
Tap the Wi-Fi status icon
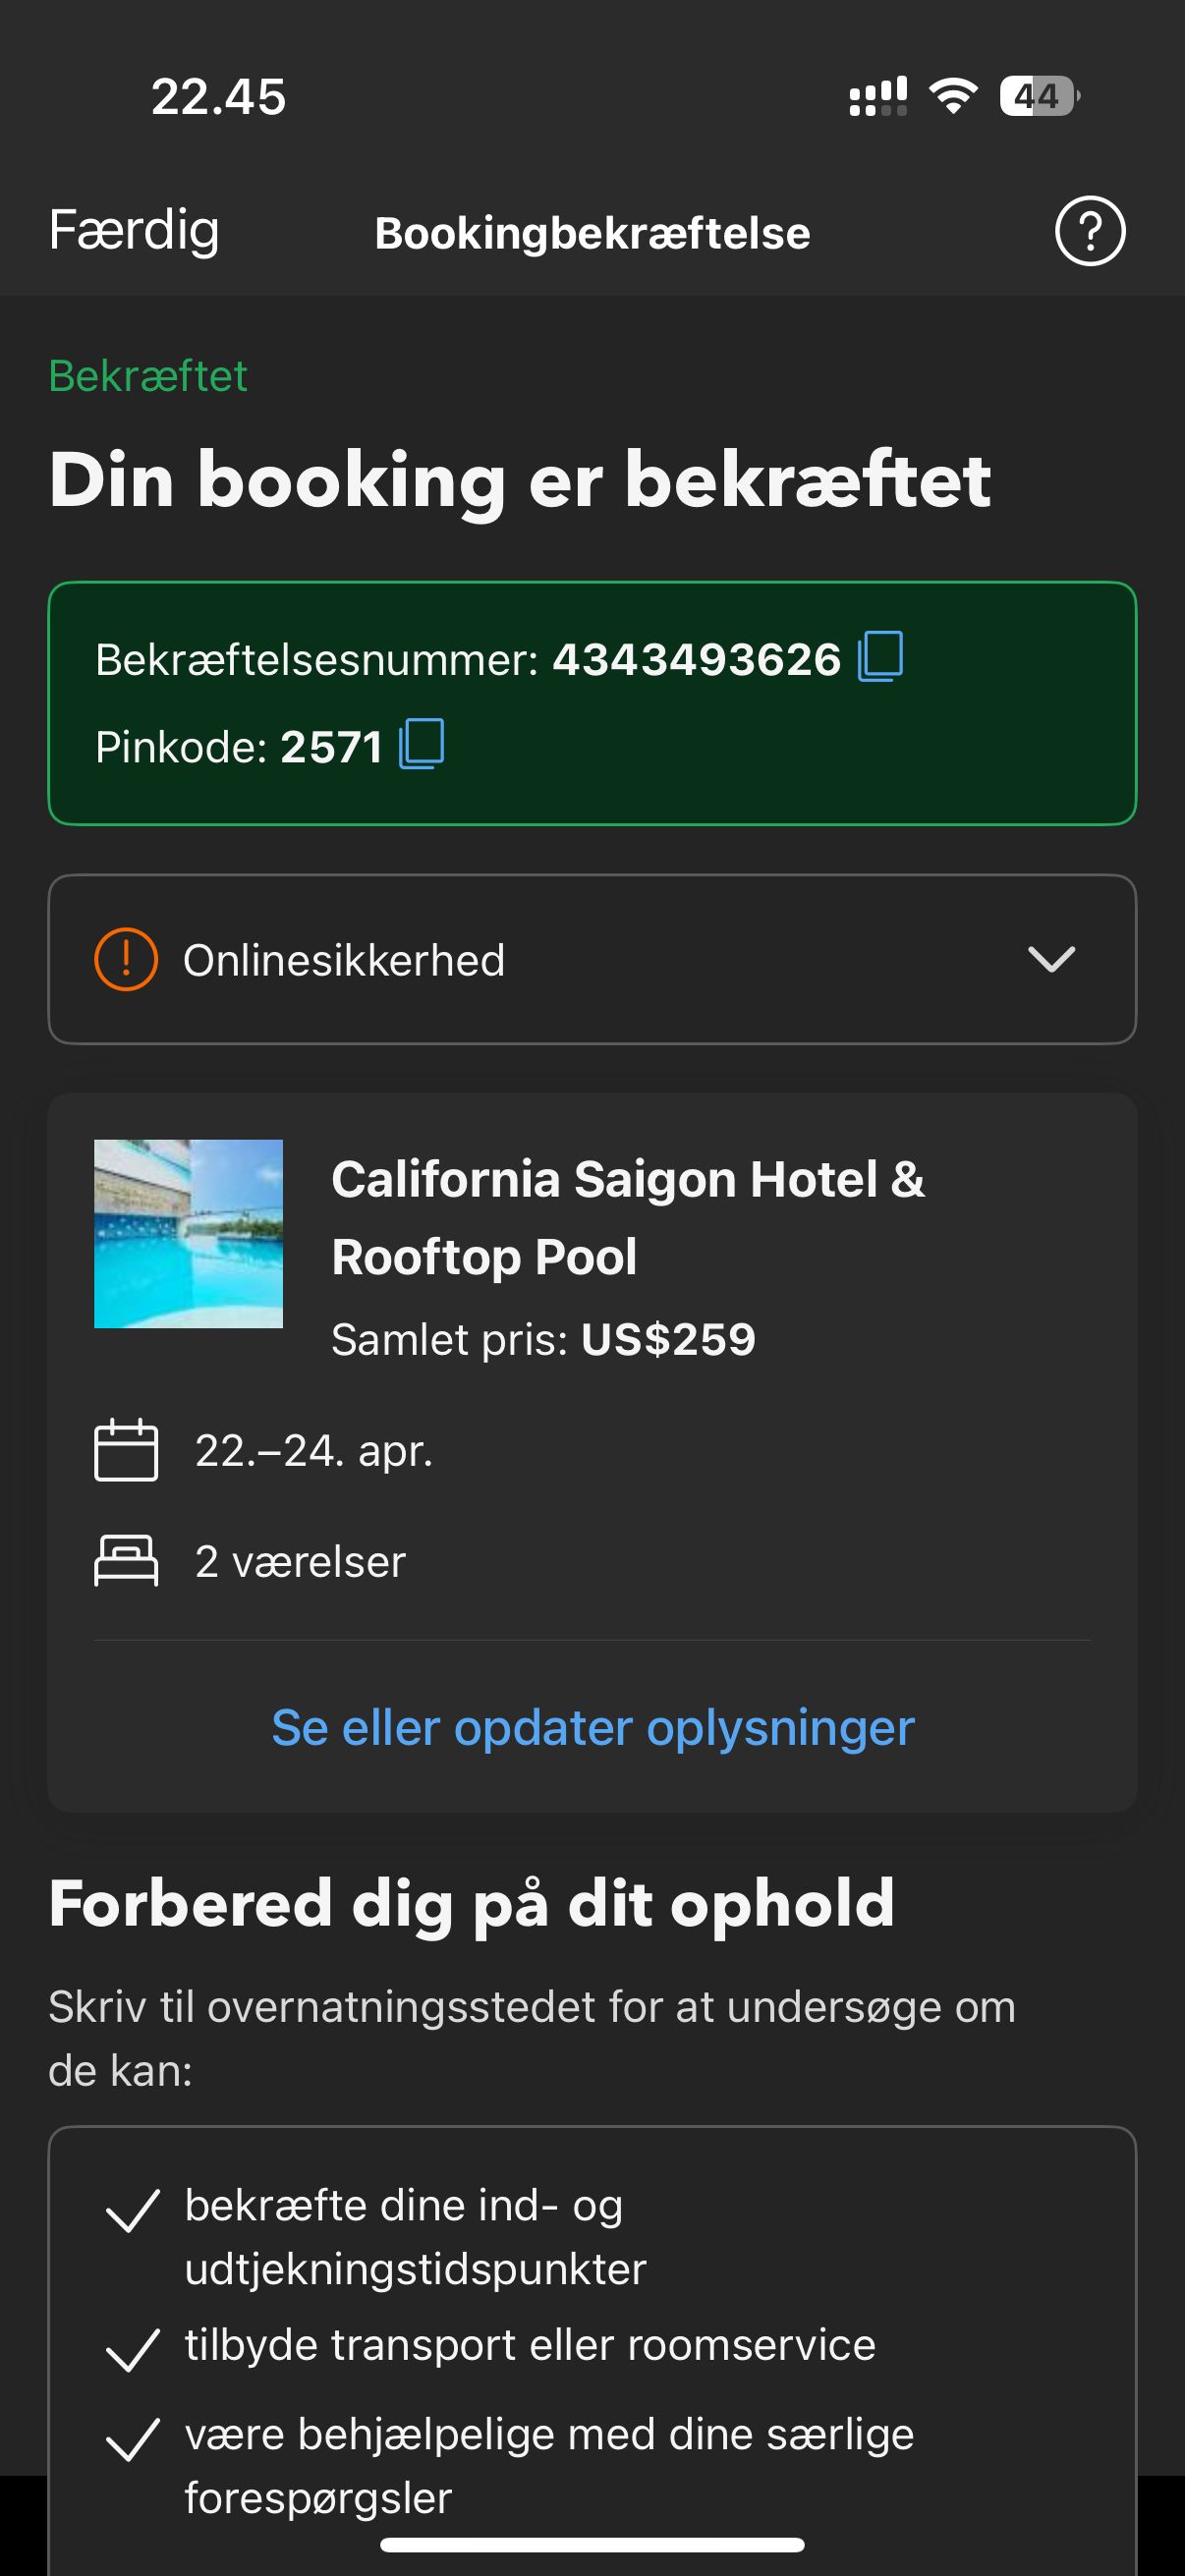click(x=953, y=96)
